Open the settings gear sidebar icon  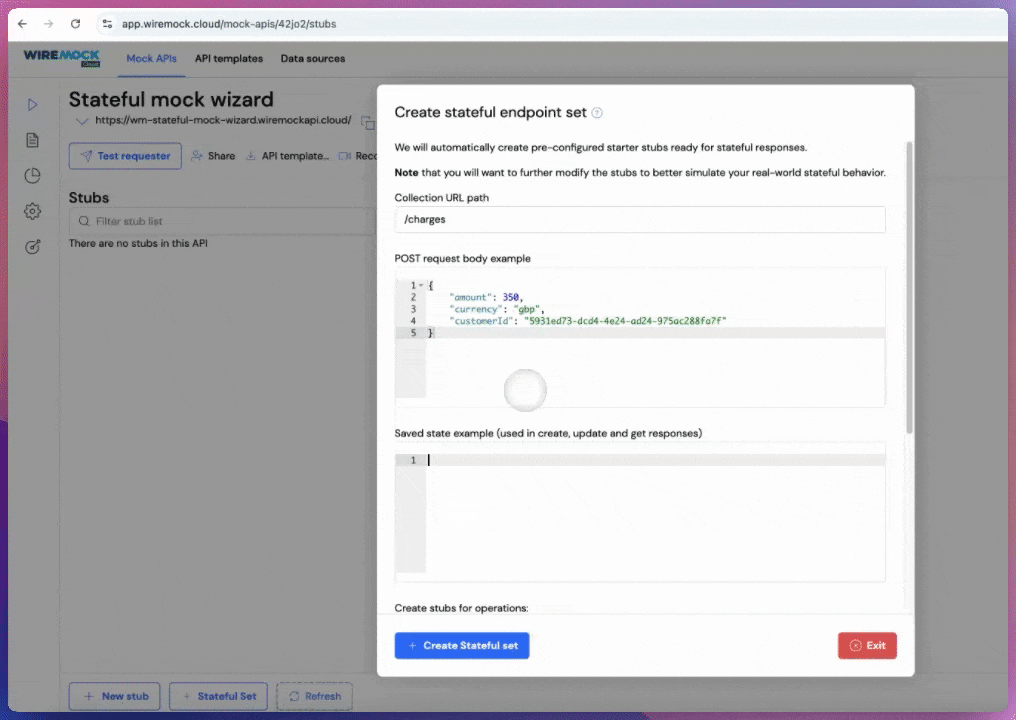click(x=32, y=211)
